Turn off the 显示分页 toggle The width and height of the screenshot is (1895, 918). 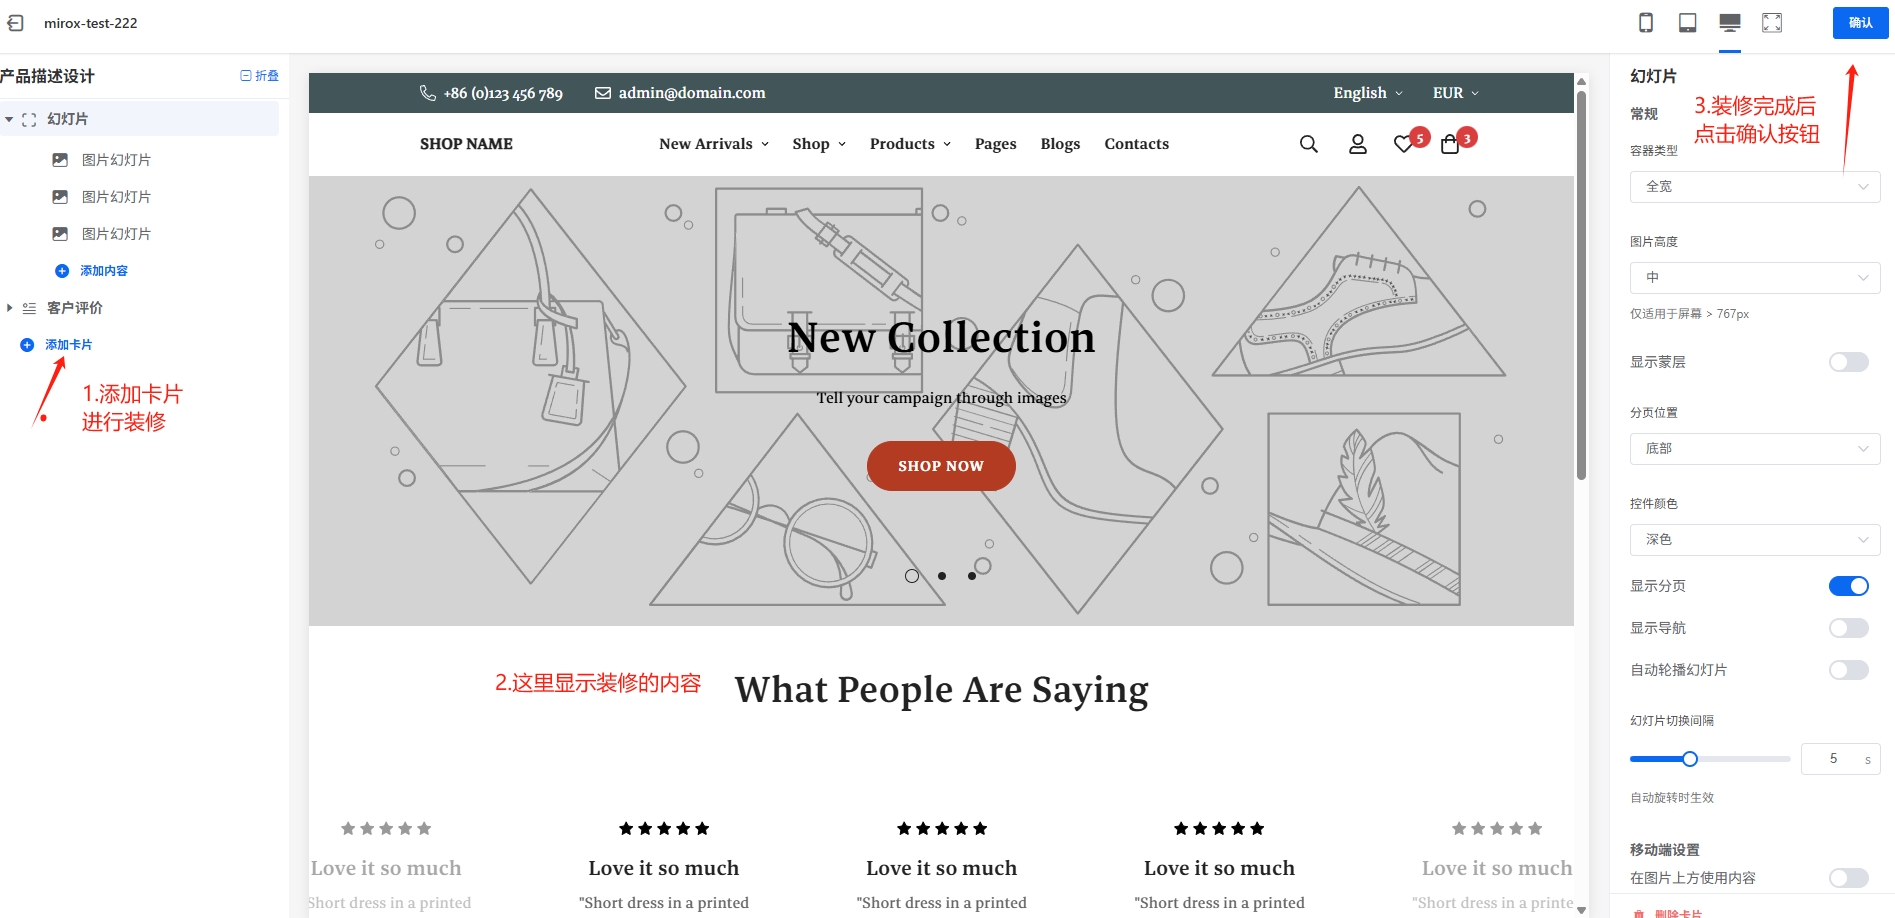tap(1848, 586)
